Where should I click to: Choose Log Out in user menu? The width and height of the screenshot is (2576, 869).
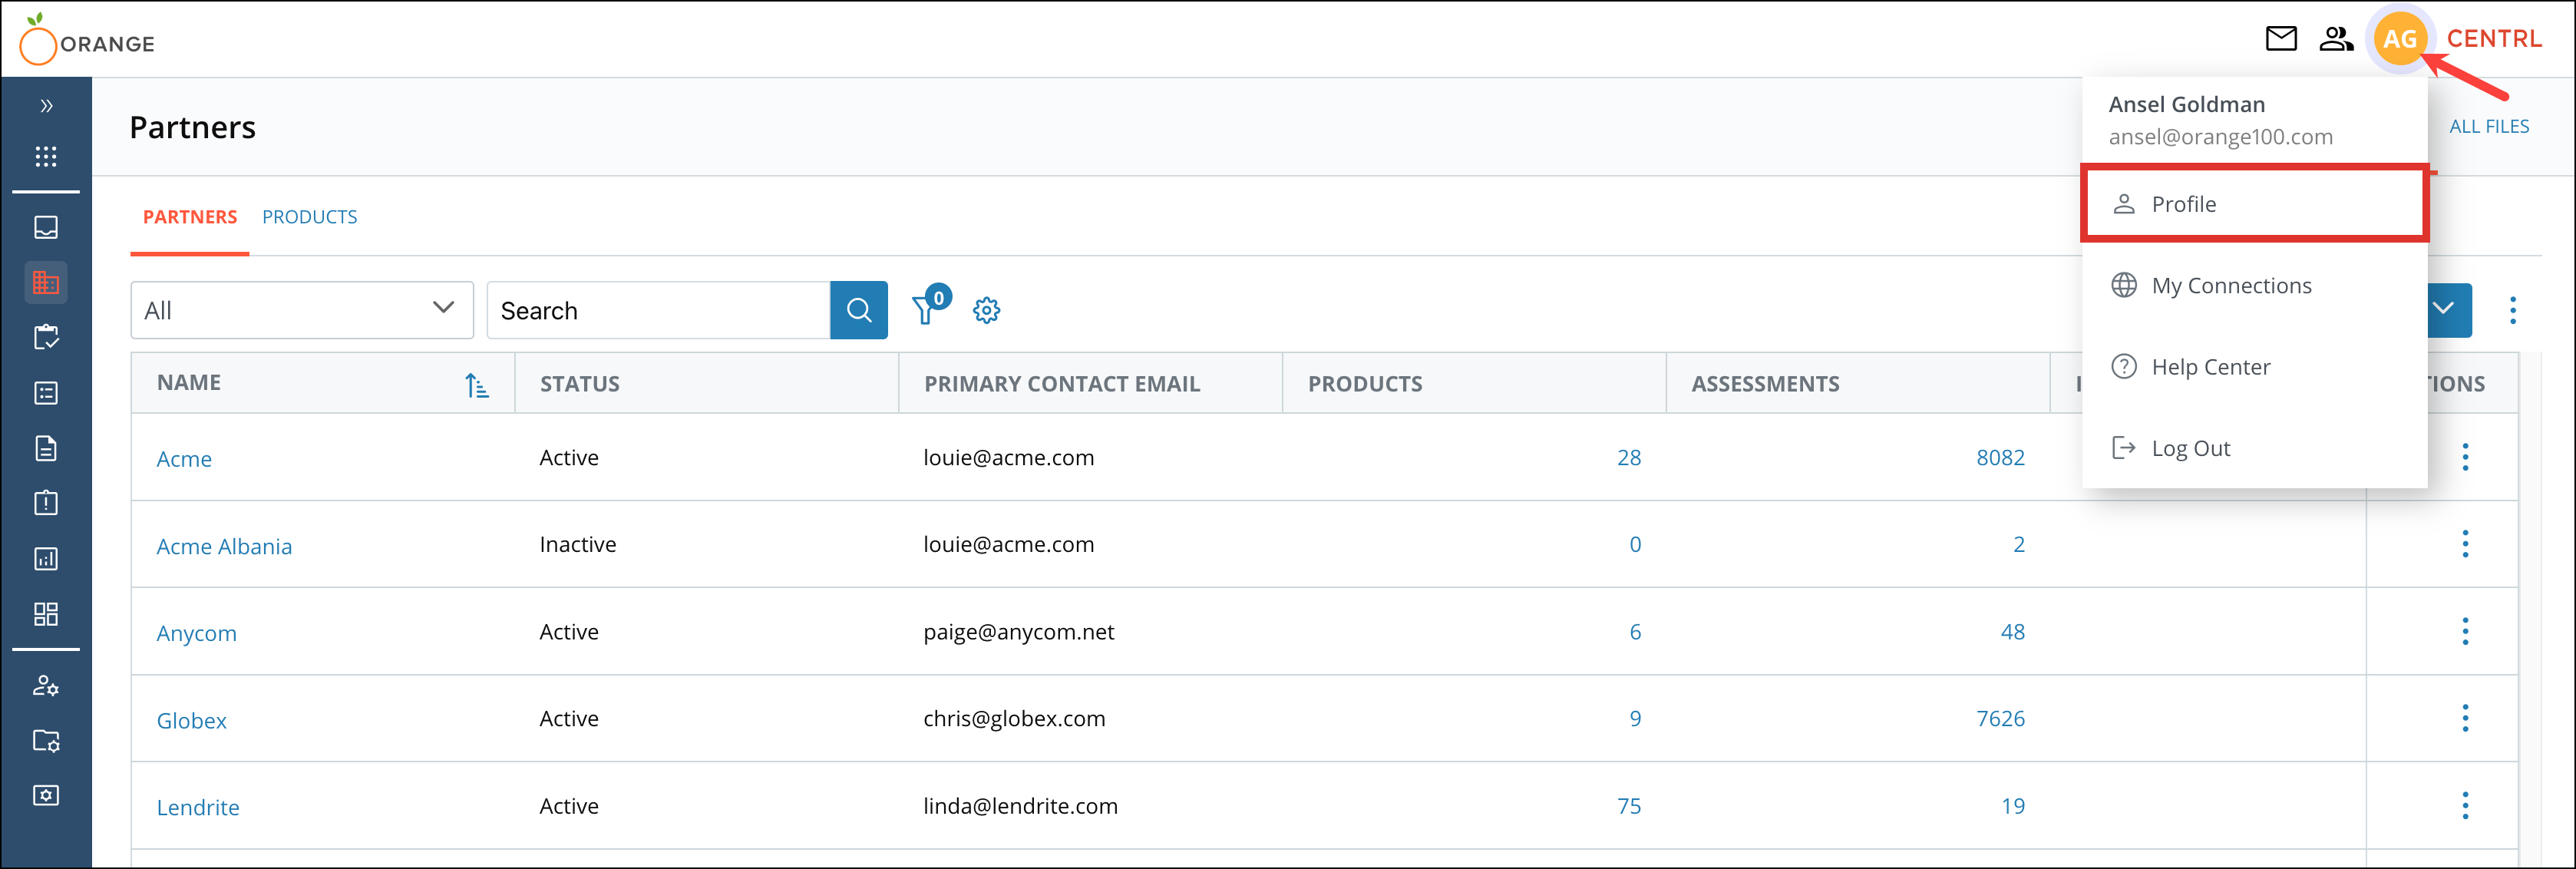click(2190, 448)
